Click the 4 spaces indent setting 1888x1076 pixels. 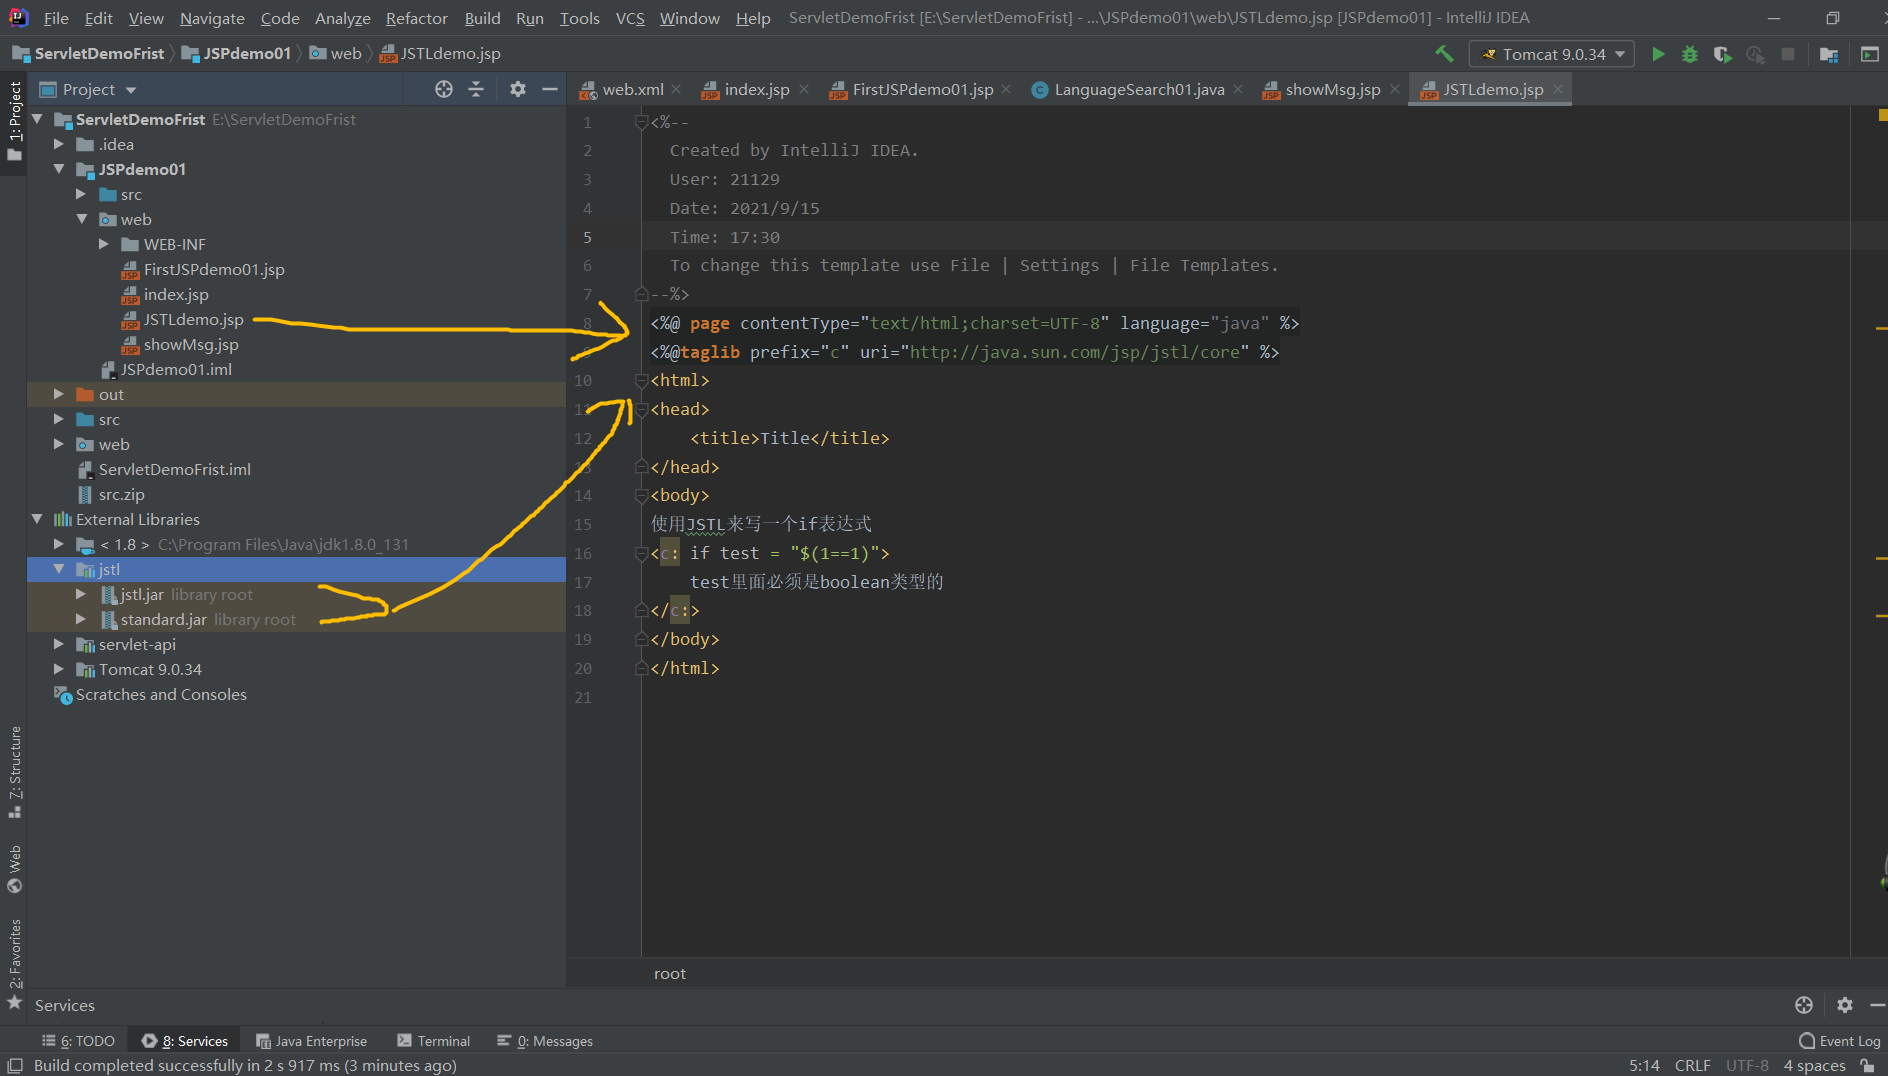pyautogui.click(x=1814, y=1066)
